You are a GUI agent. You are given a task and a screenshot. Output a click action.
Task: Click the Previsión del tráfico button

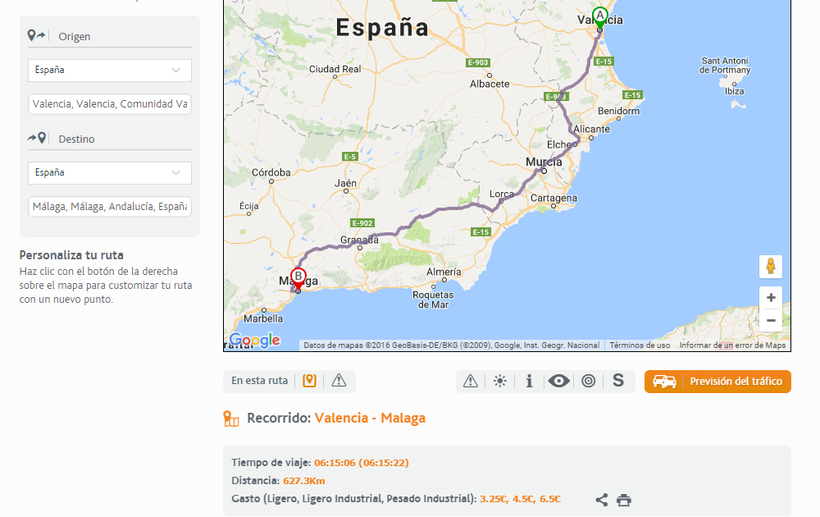click(718, 381)
